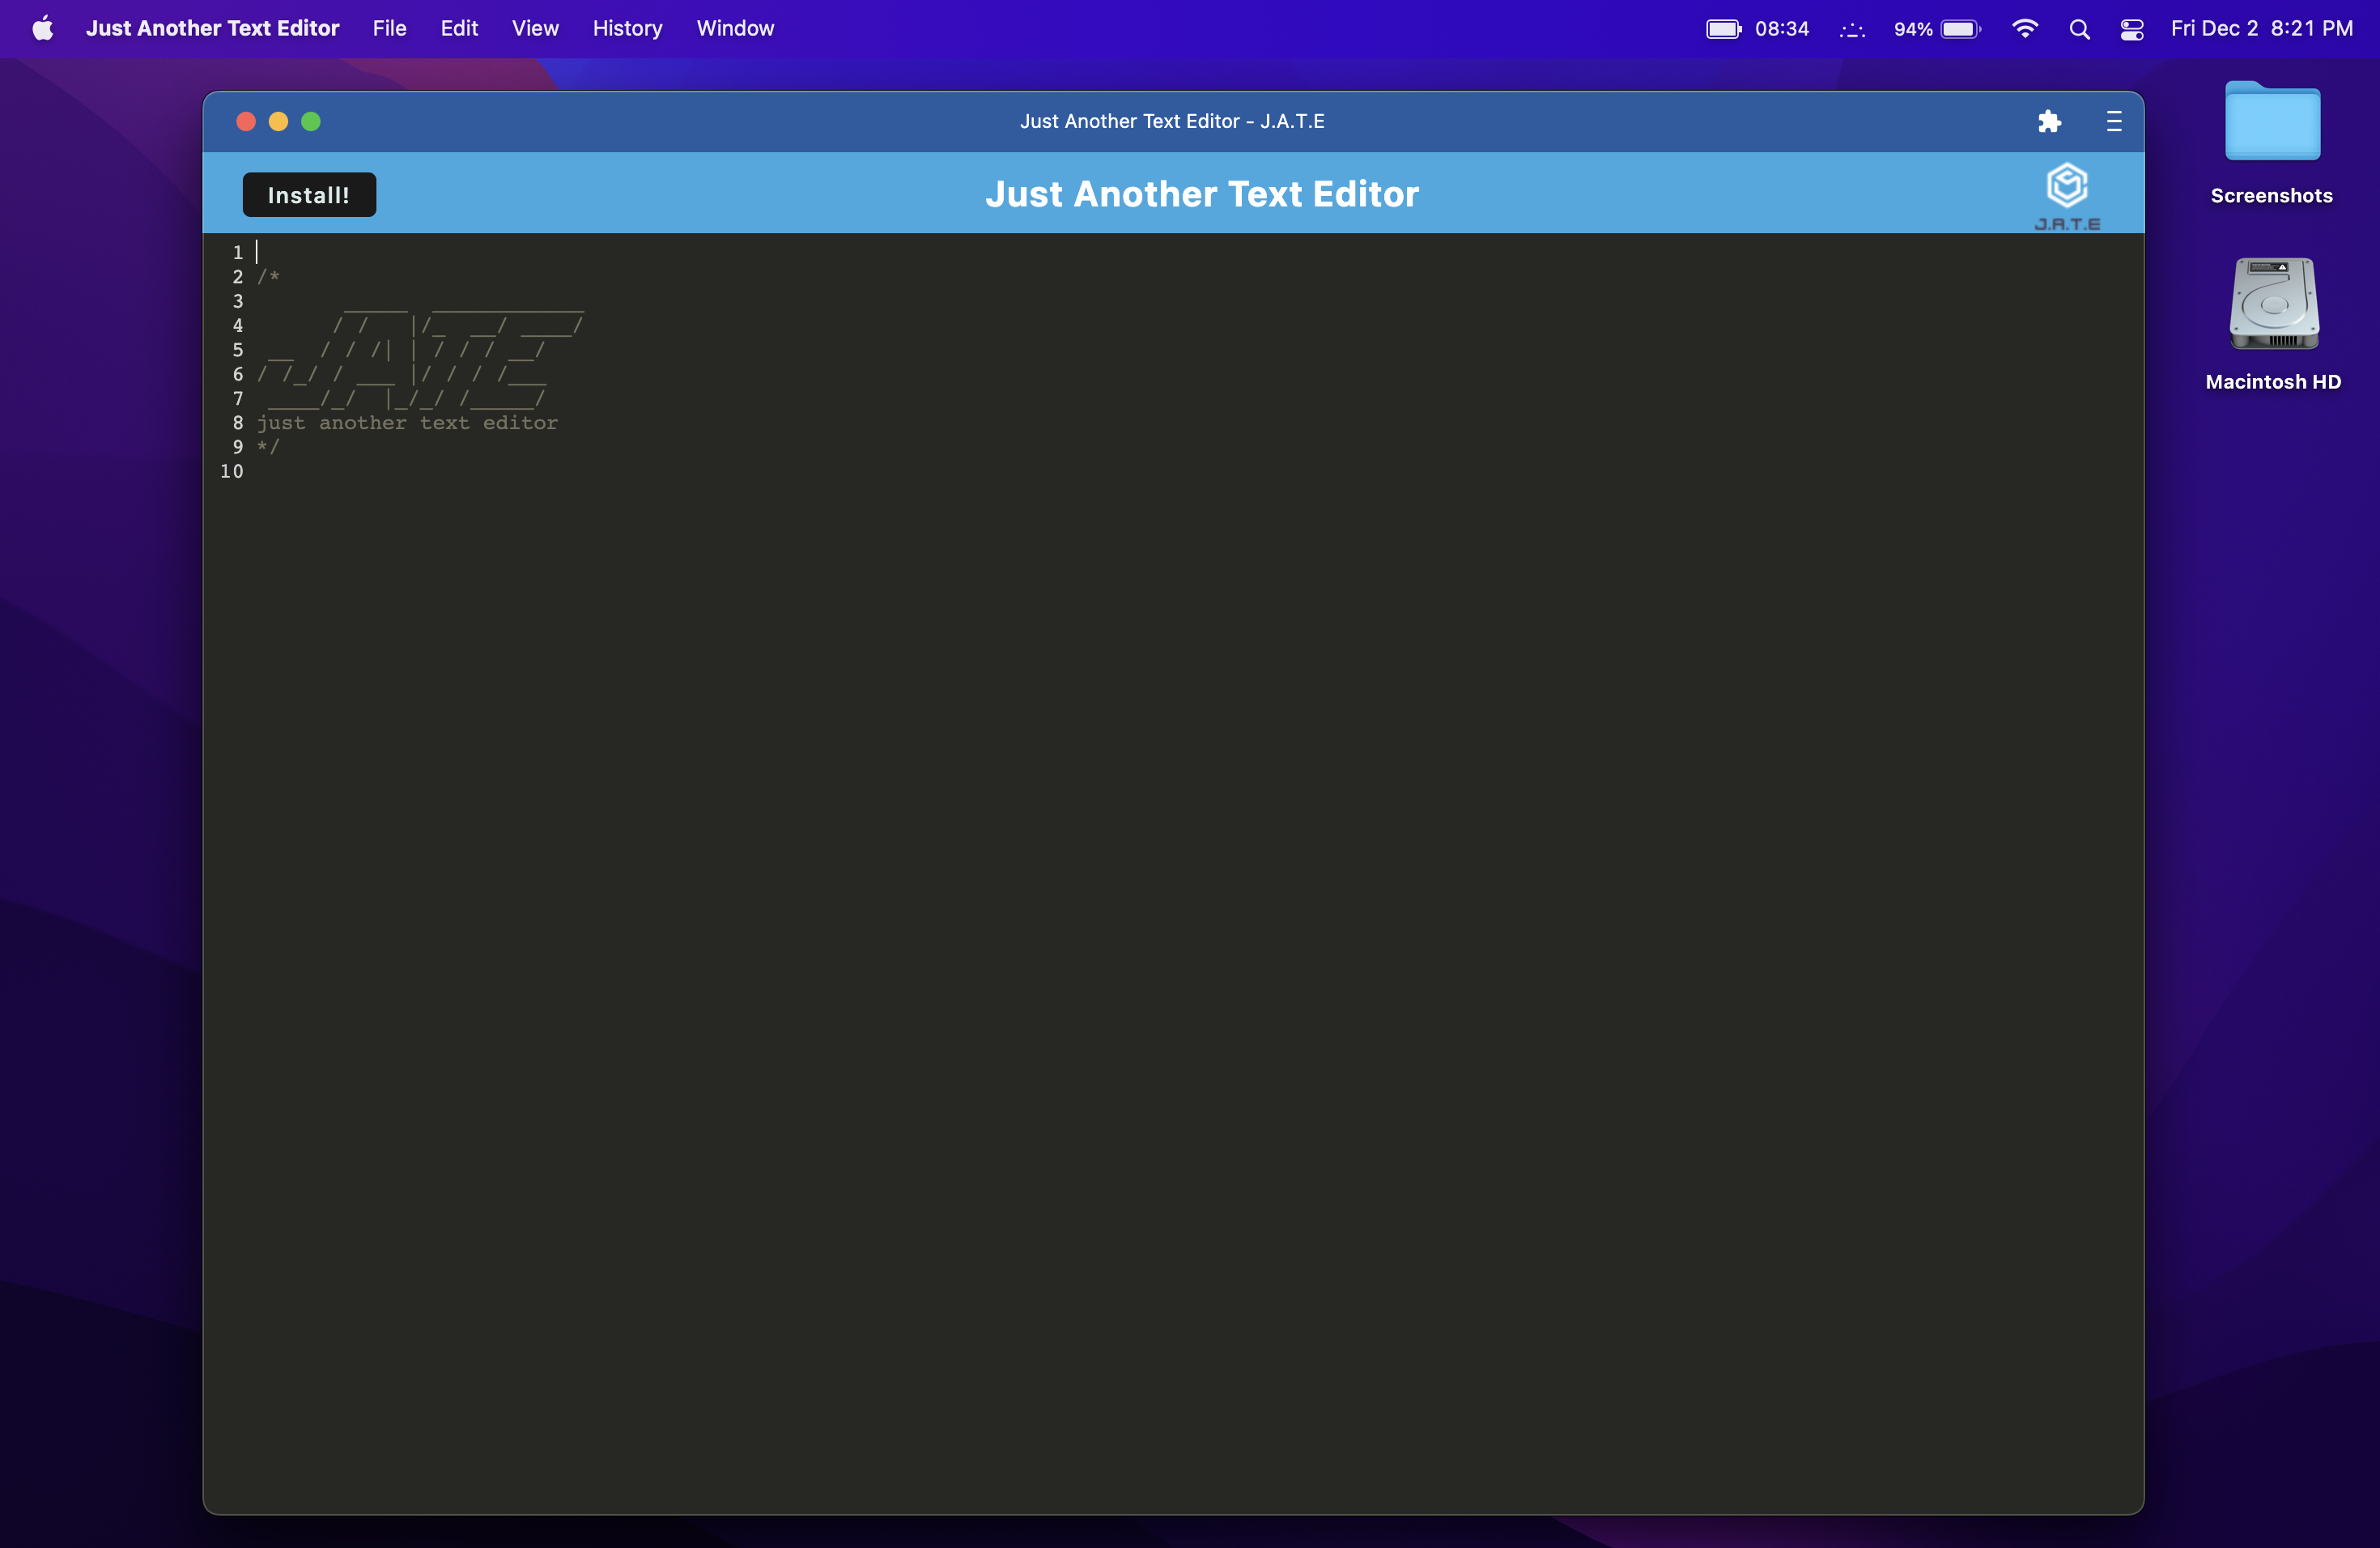Image resolution: width=2380 pixels, height=1548 pixels.
Task: Open the Window menu
Action: [735, 28]
